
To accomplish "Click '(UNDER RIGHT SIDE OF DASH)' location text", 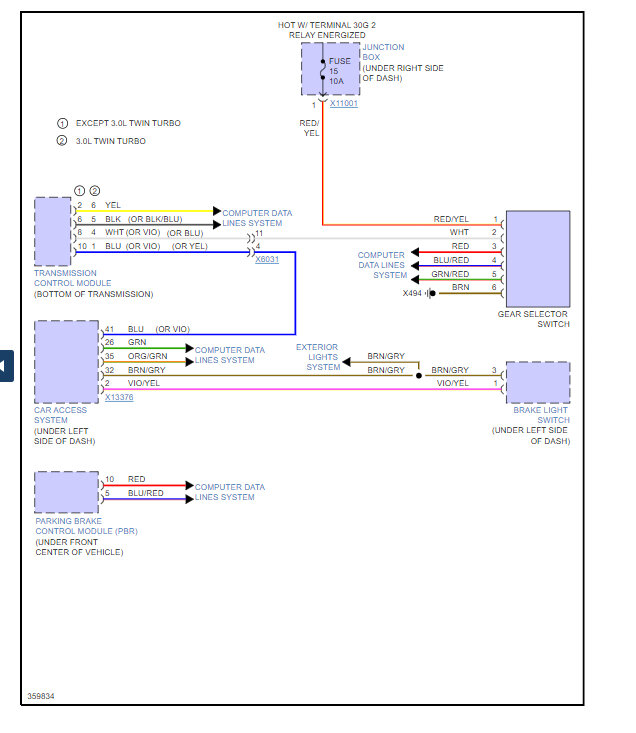I will click(403, 73).
